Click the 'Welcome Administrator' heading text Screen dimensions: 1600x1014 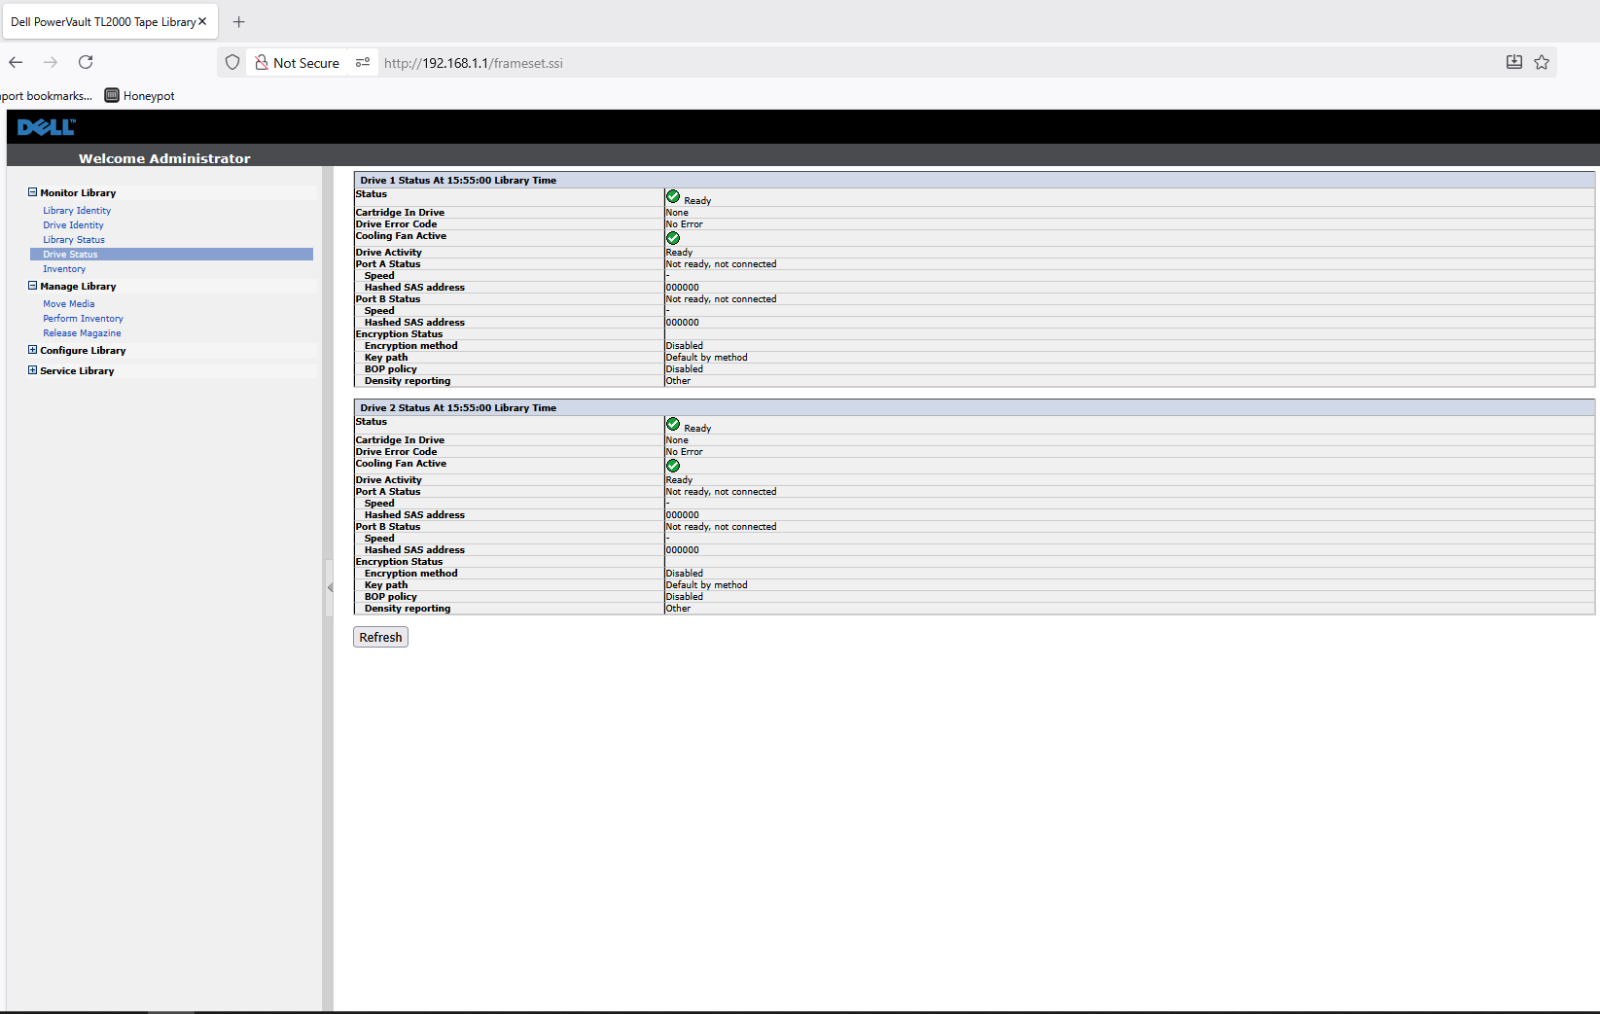(165, 158)
